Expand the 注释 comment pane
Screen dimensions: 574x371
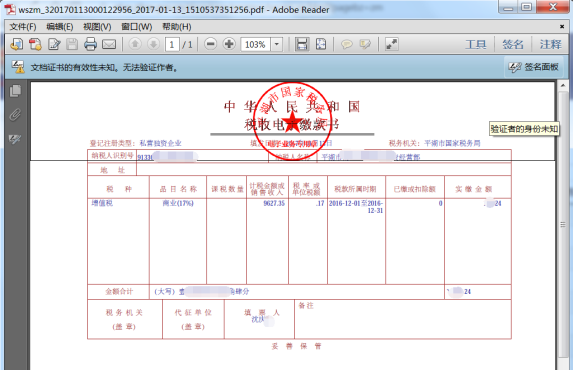click(550, 44)
